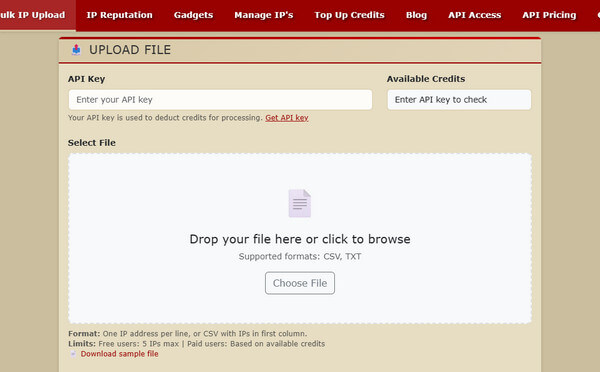Click the Available Credits field
This screenshot has width=600, height=372.
pos(459,100)
